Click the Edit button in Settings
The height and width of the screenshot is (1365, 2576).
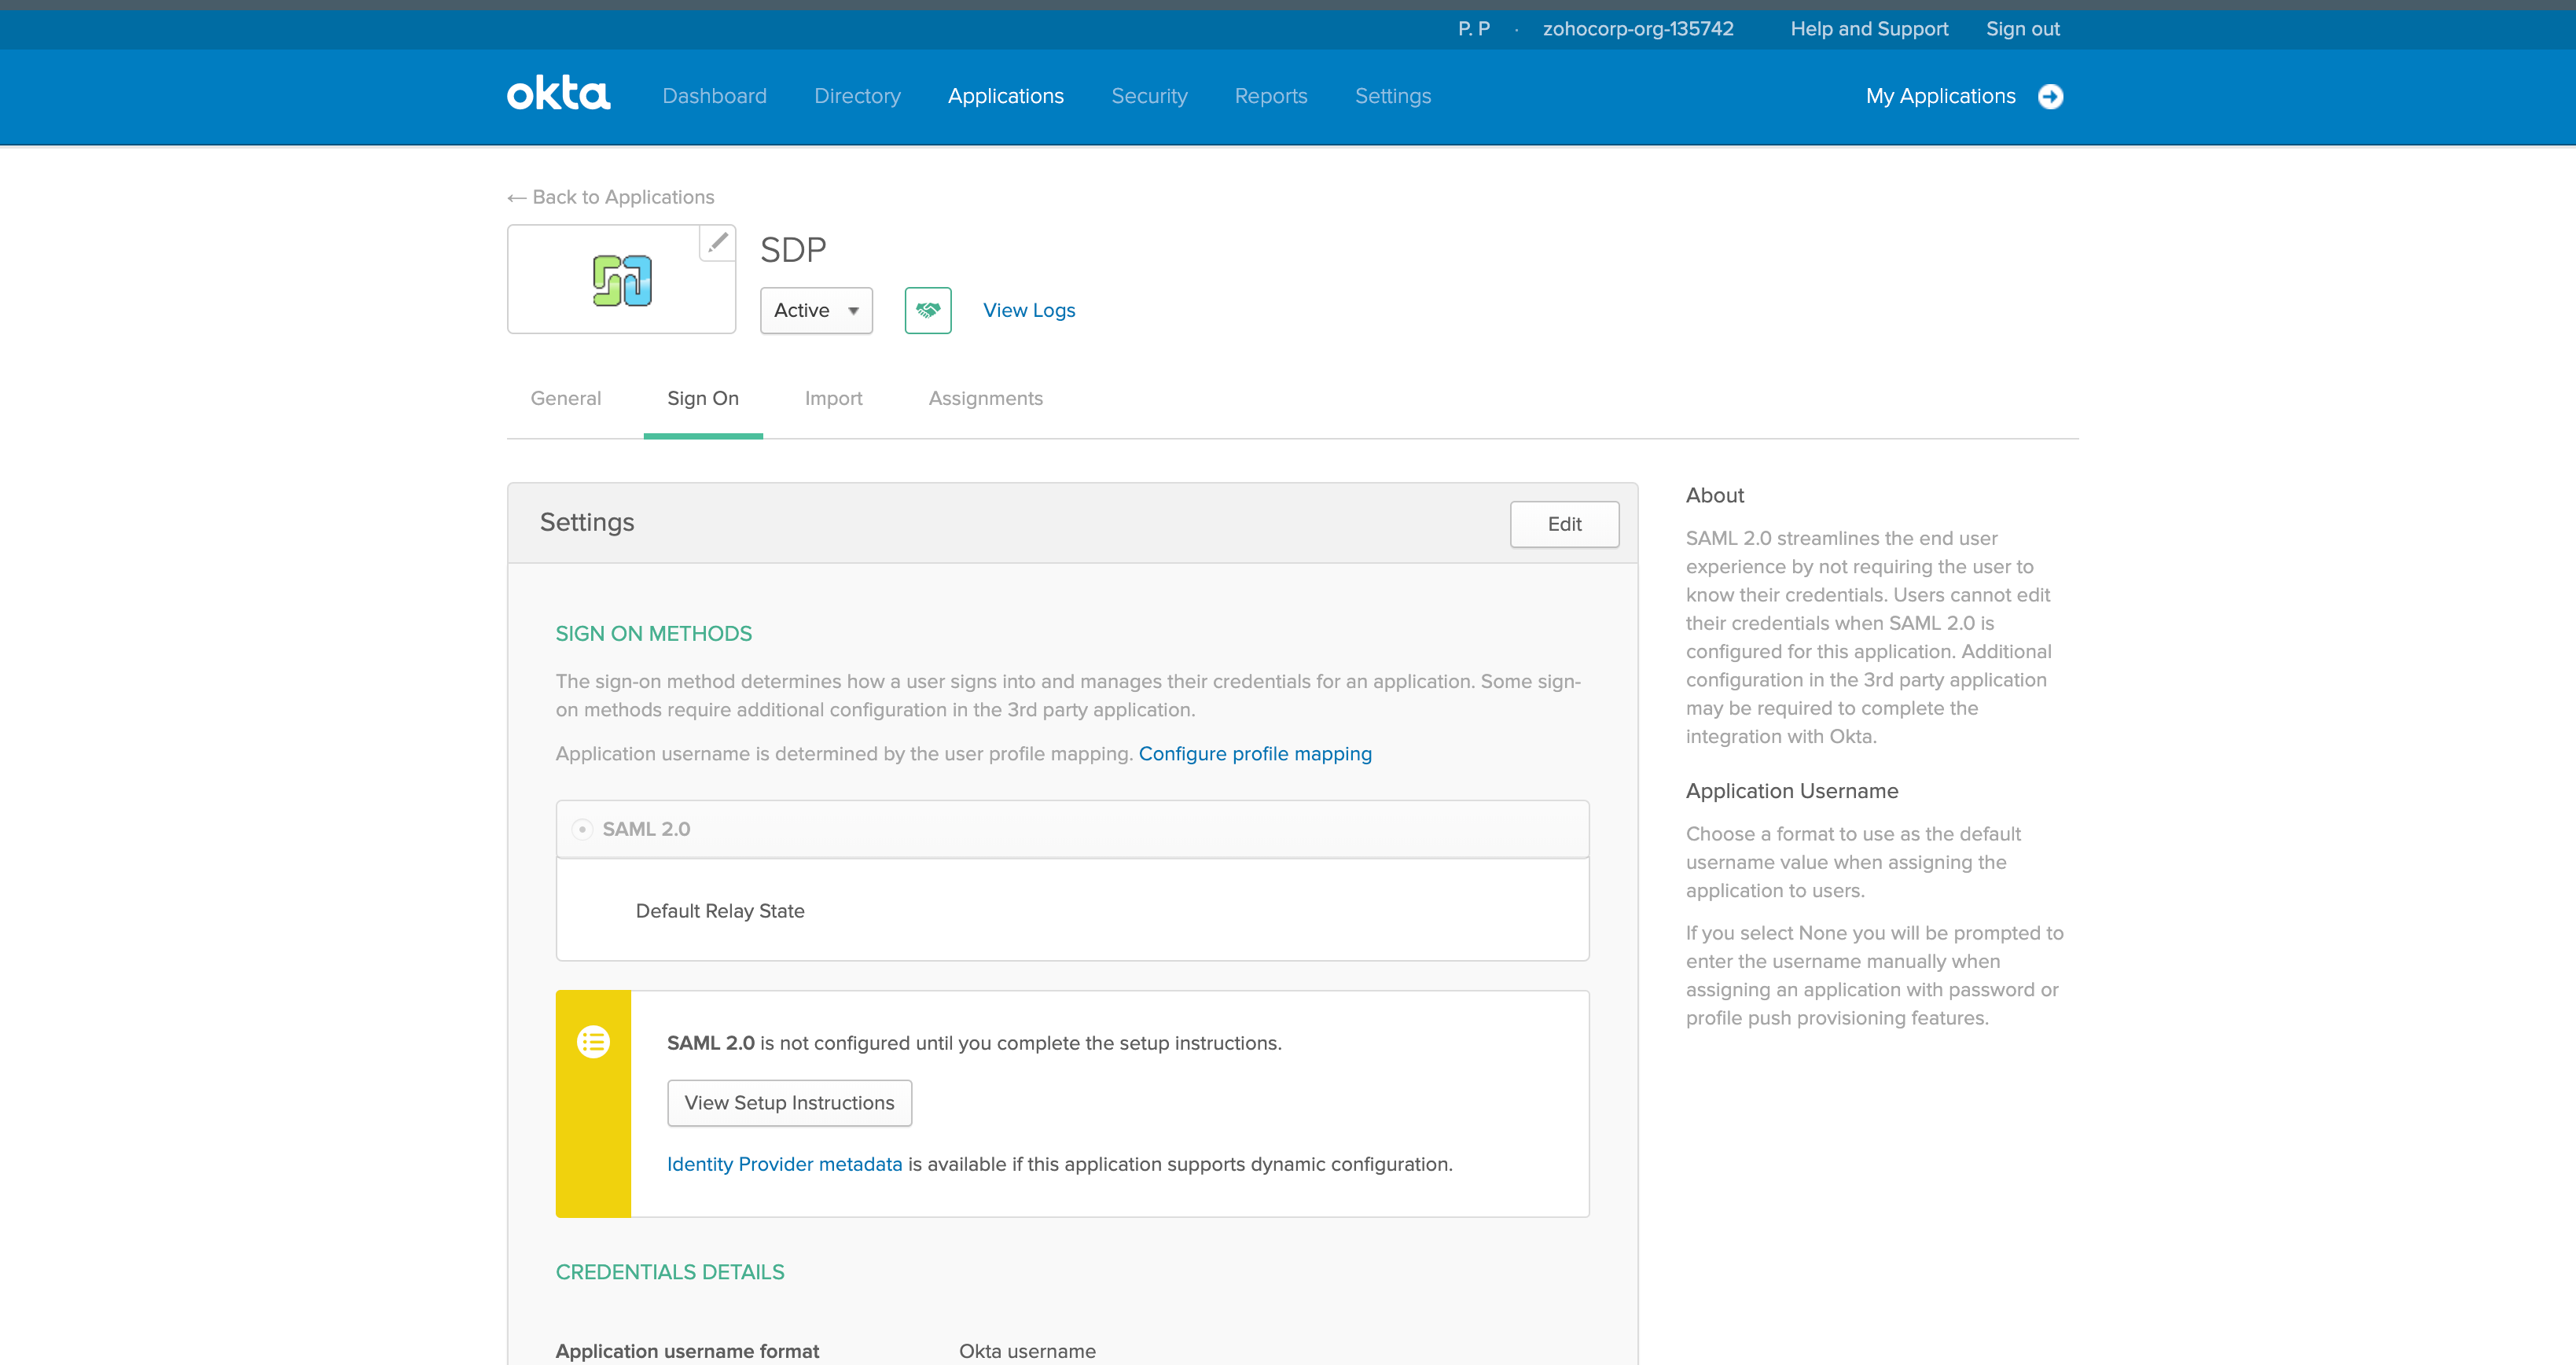coord(1563,524)
